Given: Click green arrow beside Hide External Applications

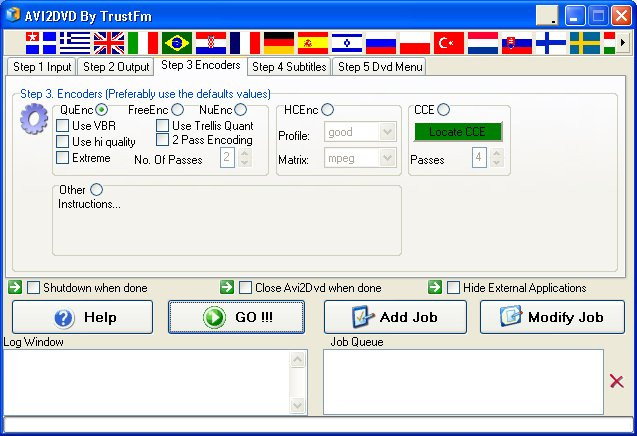Looking at the screenshot, I should [435, 287].
